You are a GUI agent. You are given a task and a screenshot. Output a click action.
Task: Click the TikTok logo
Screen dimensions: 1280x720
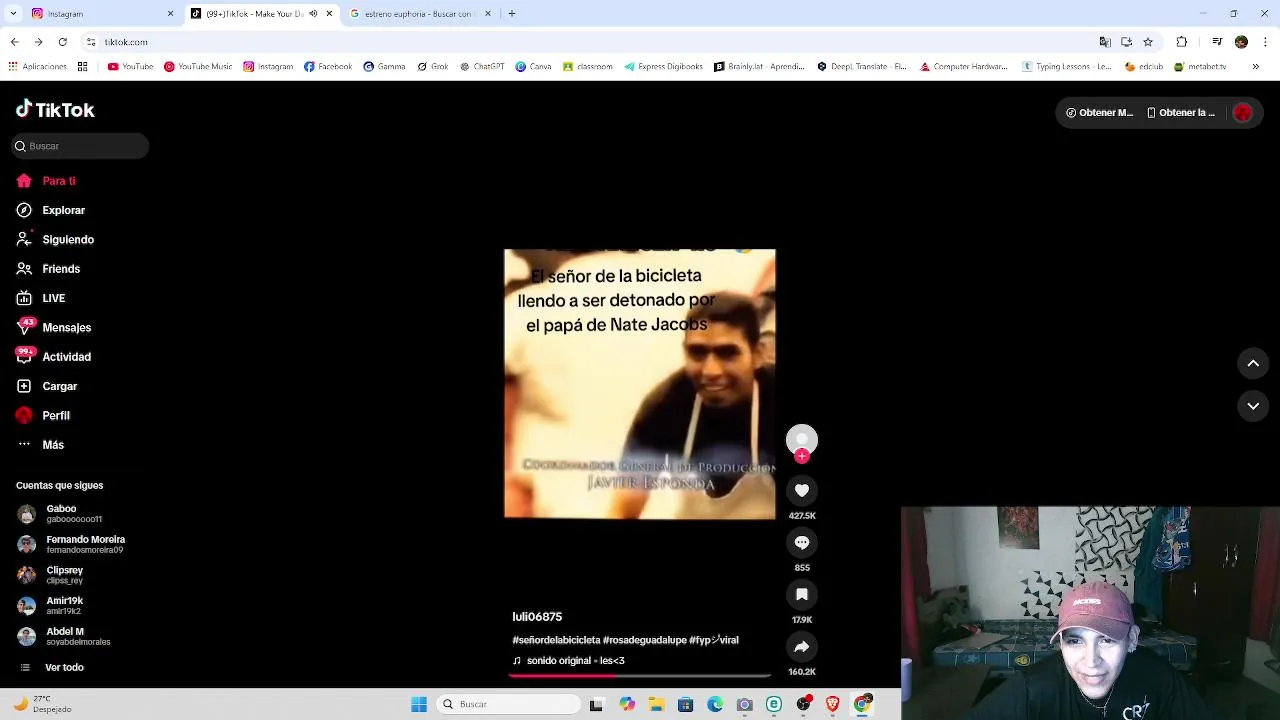pyautogui.click(x=55, y=110)
